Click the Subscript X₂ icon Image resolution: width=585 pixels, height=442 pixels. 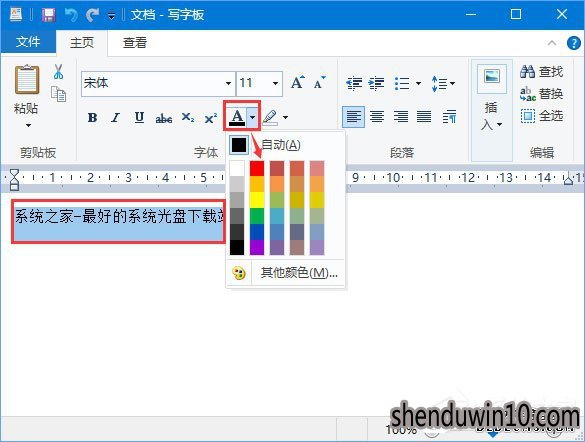pyautogui.click(x=188, y=118)
